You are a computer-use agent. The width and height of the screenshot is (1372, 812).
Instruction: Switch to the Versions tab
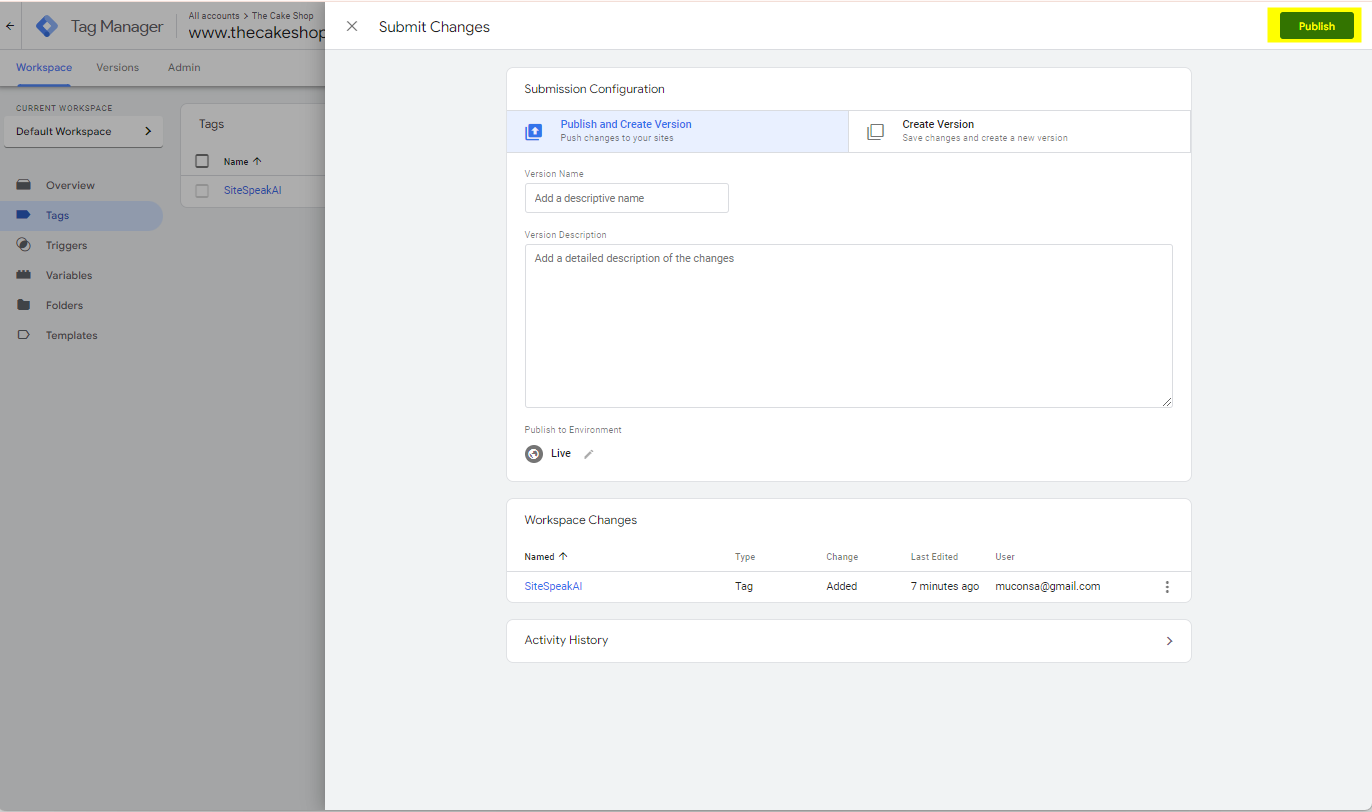(x=117, y=68)
